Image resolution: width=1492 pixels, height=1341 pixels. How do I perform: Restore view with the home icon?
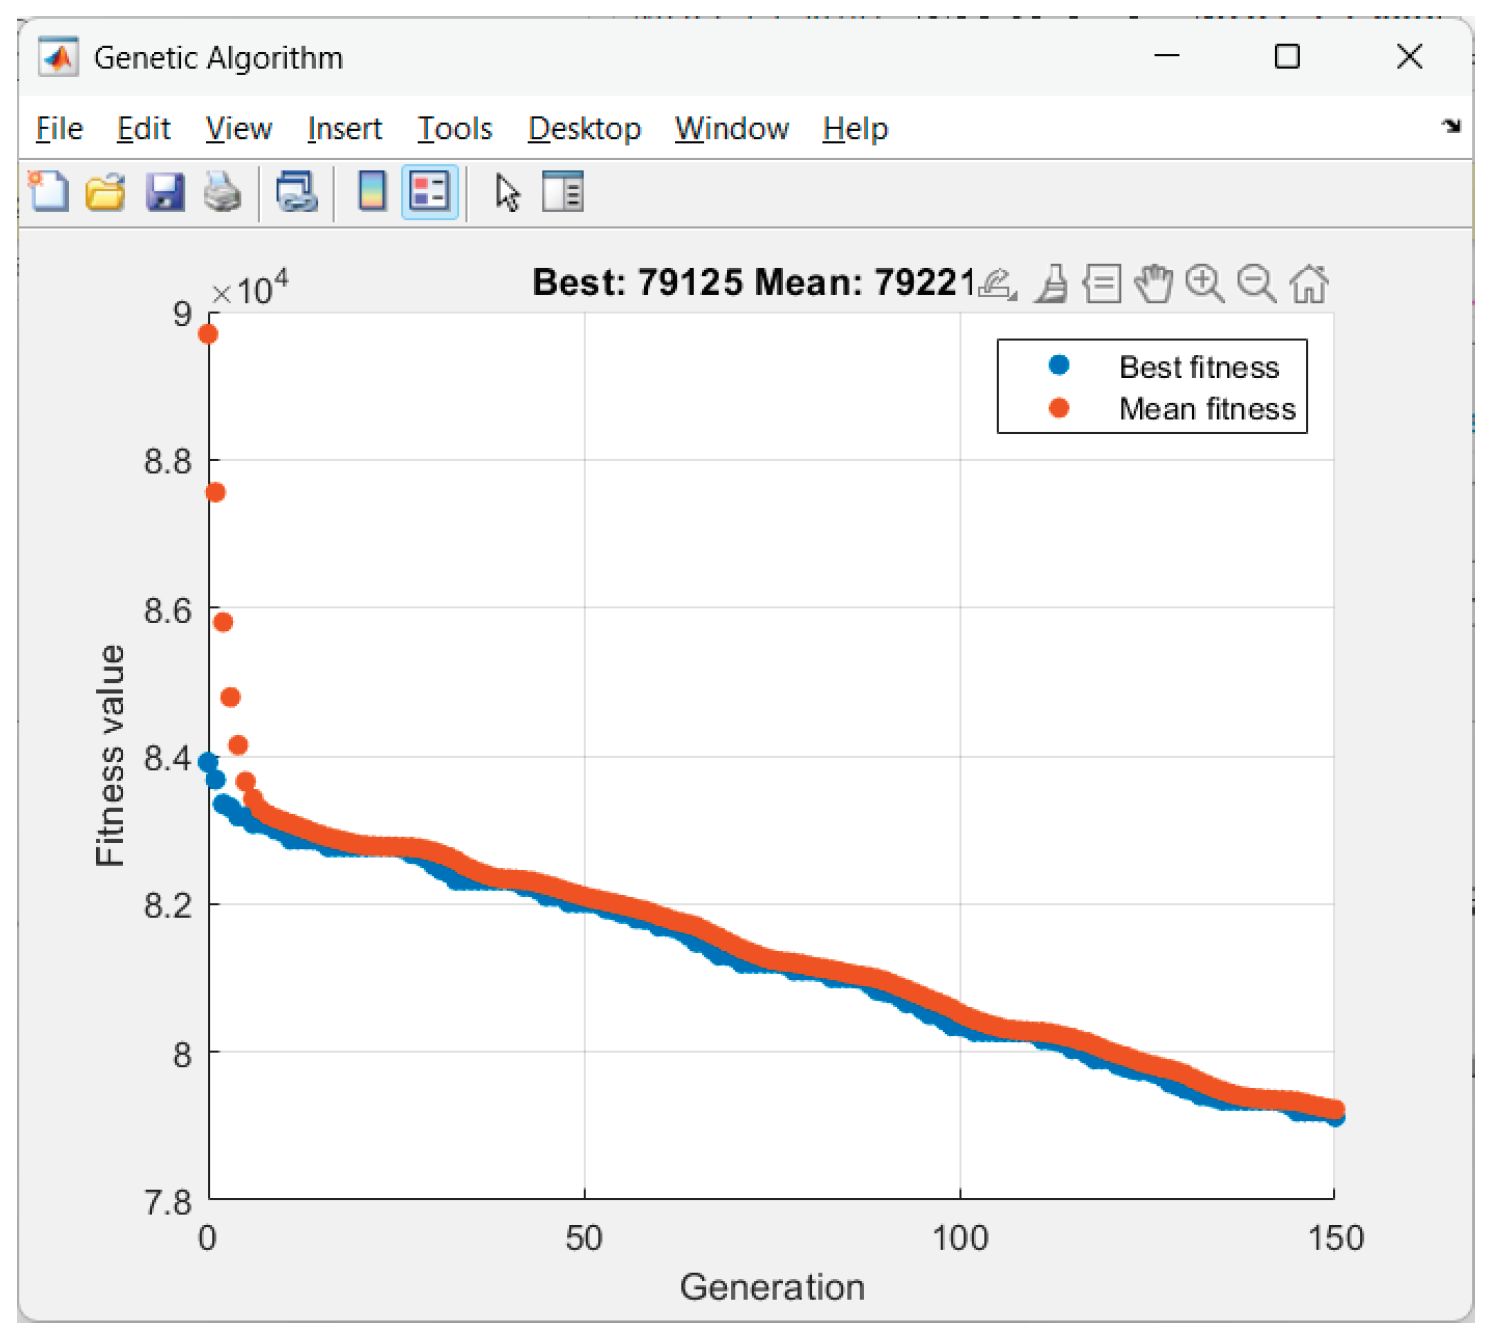(x=1308, y=284)
